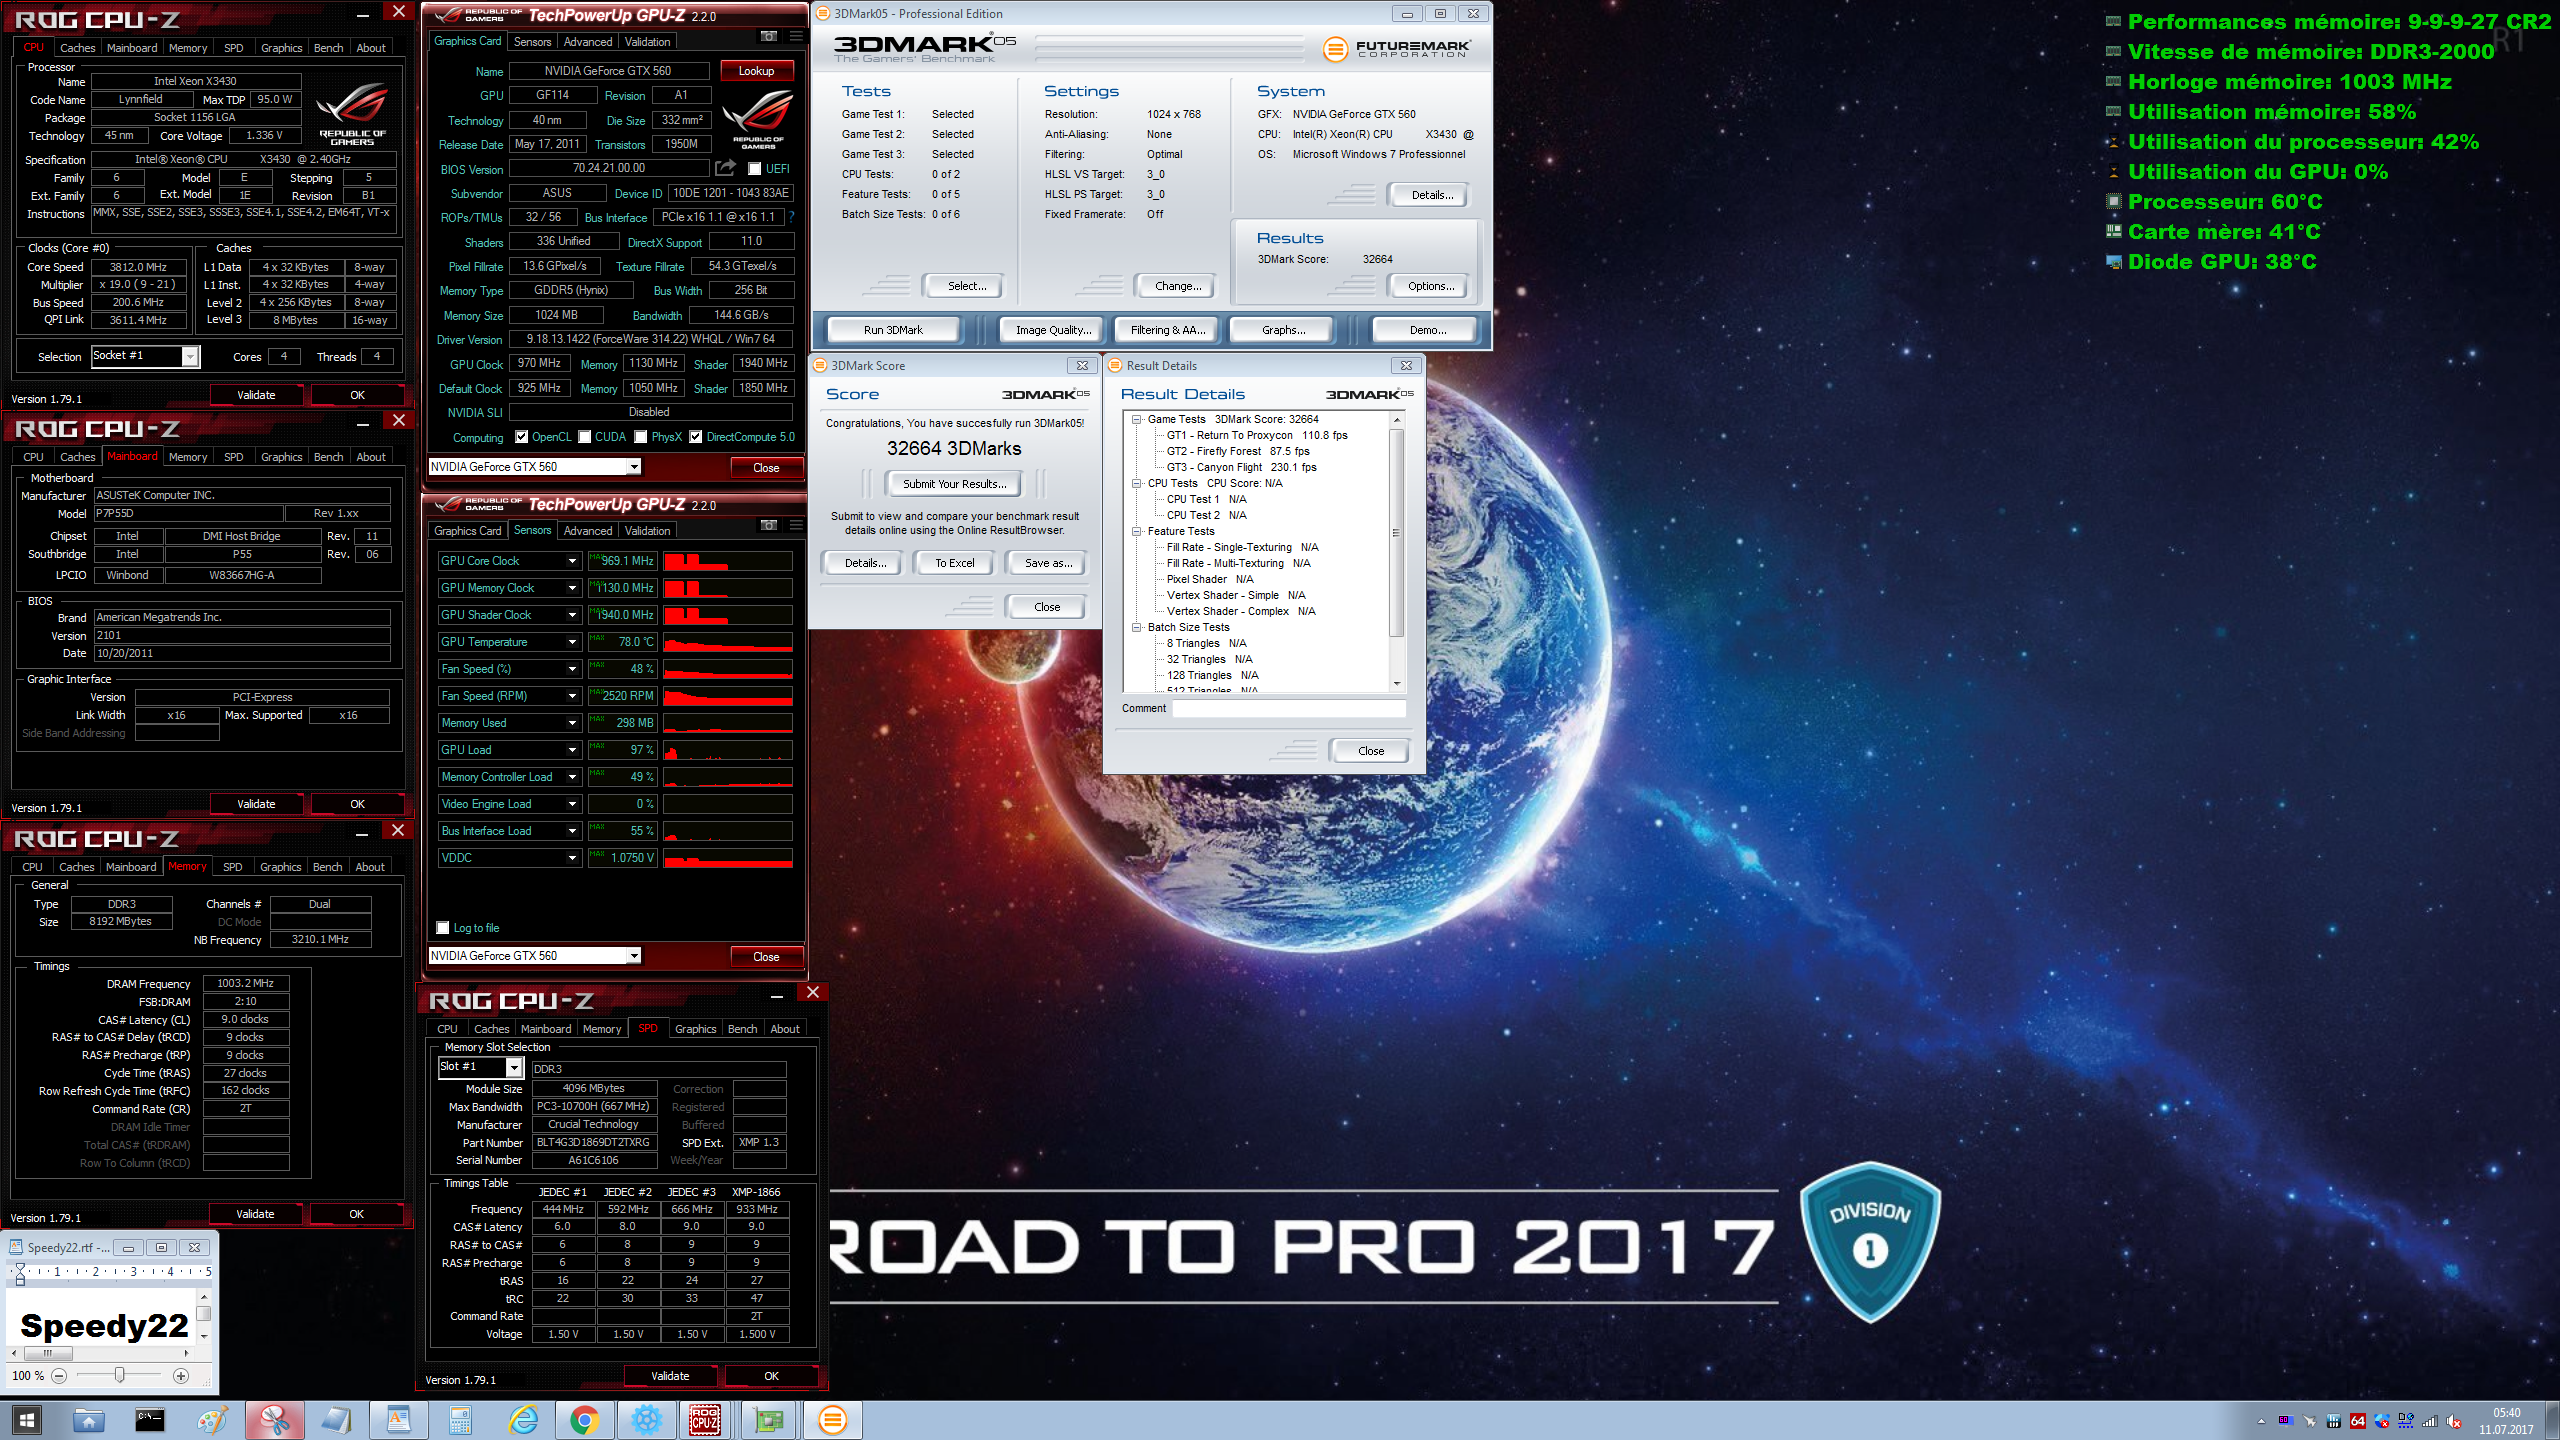Image resolution: width=2560 pixels, height=1440 pixels.
Task: Open the VDDC sensor dropdown
Action: (573, 858)
